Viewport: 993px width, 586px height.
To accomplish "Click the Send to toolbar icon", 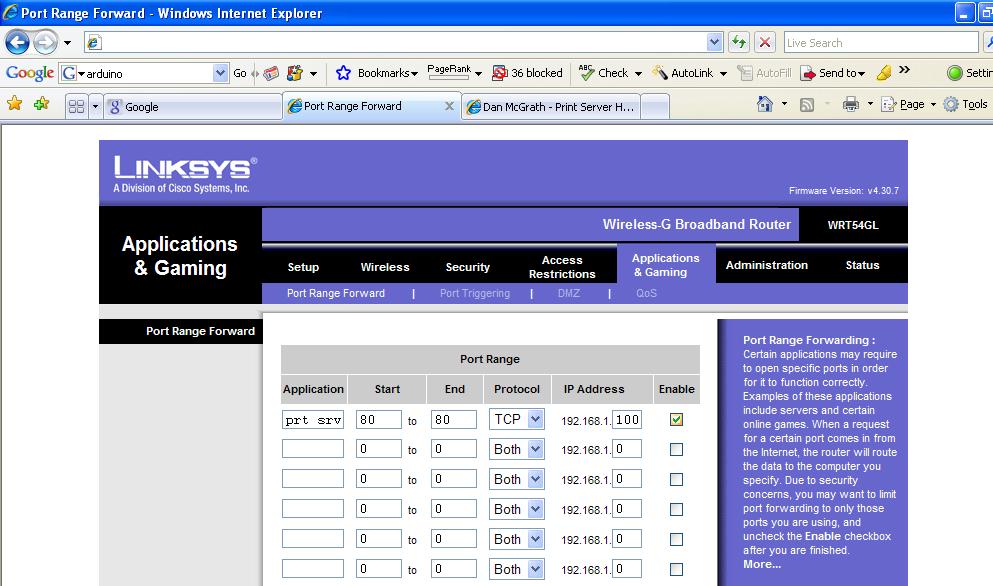I will [x=808, y=73].
